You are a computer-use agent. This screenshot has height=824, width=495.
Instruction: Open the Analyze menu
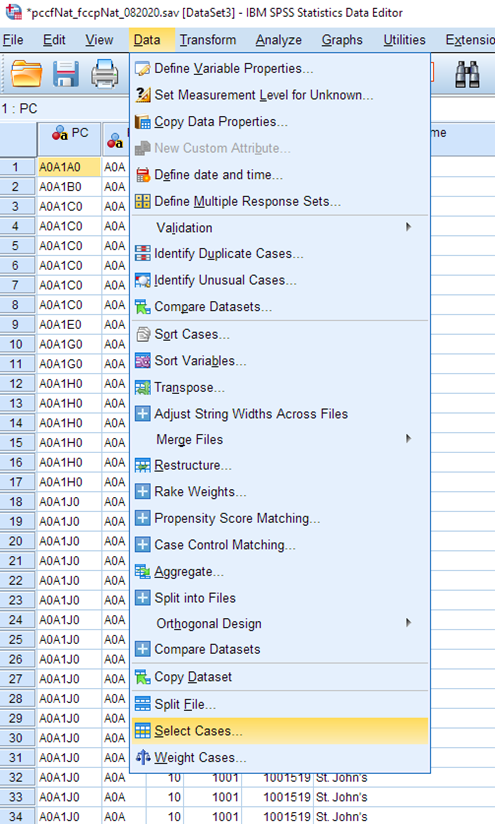279,40
